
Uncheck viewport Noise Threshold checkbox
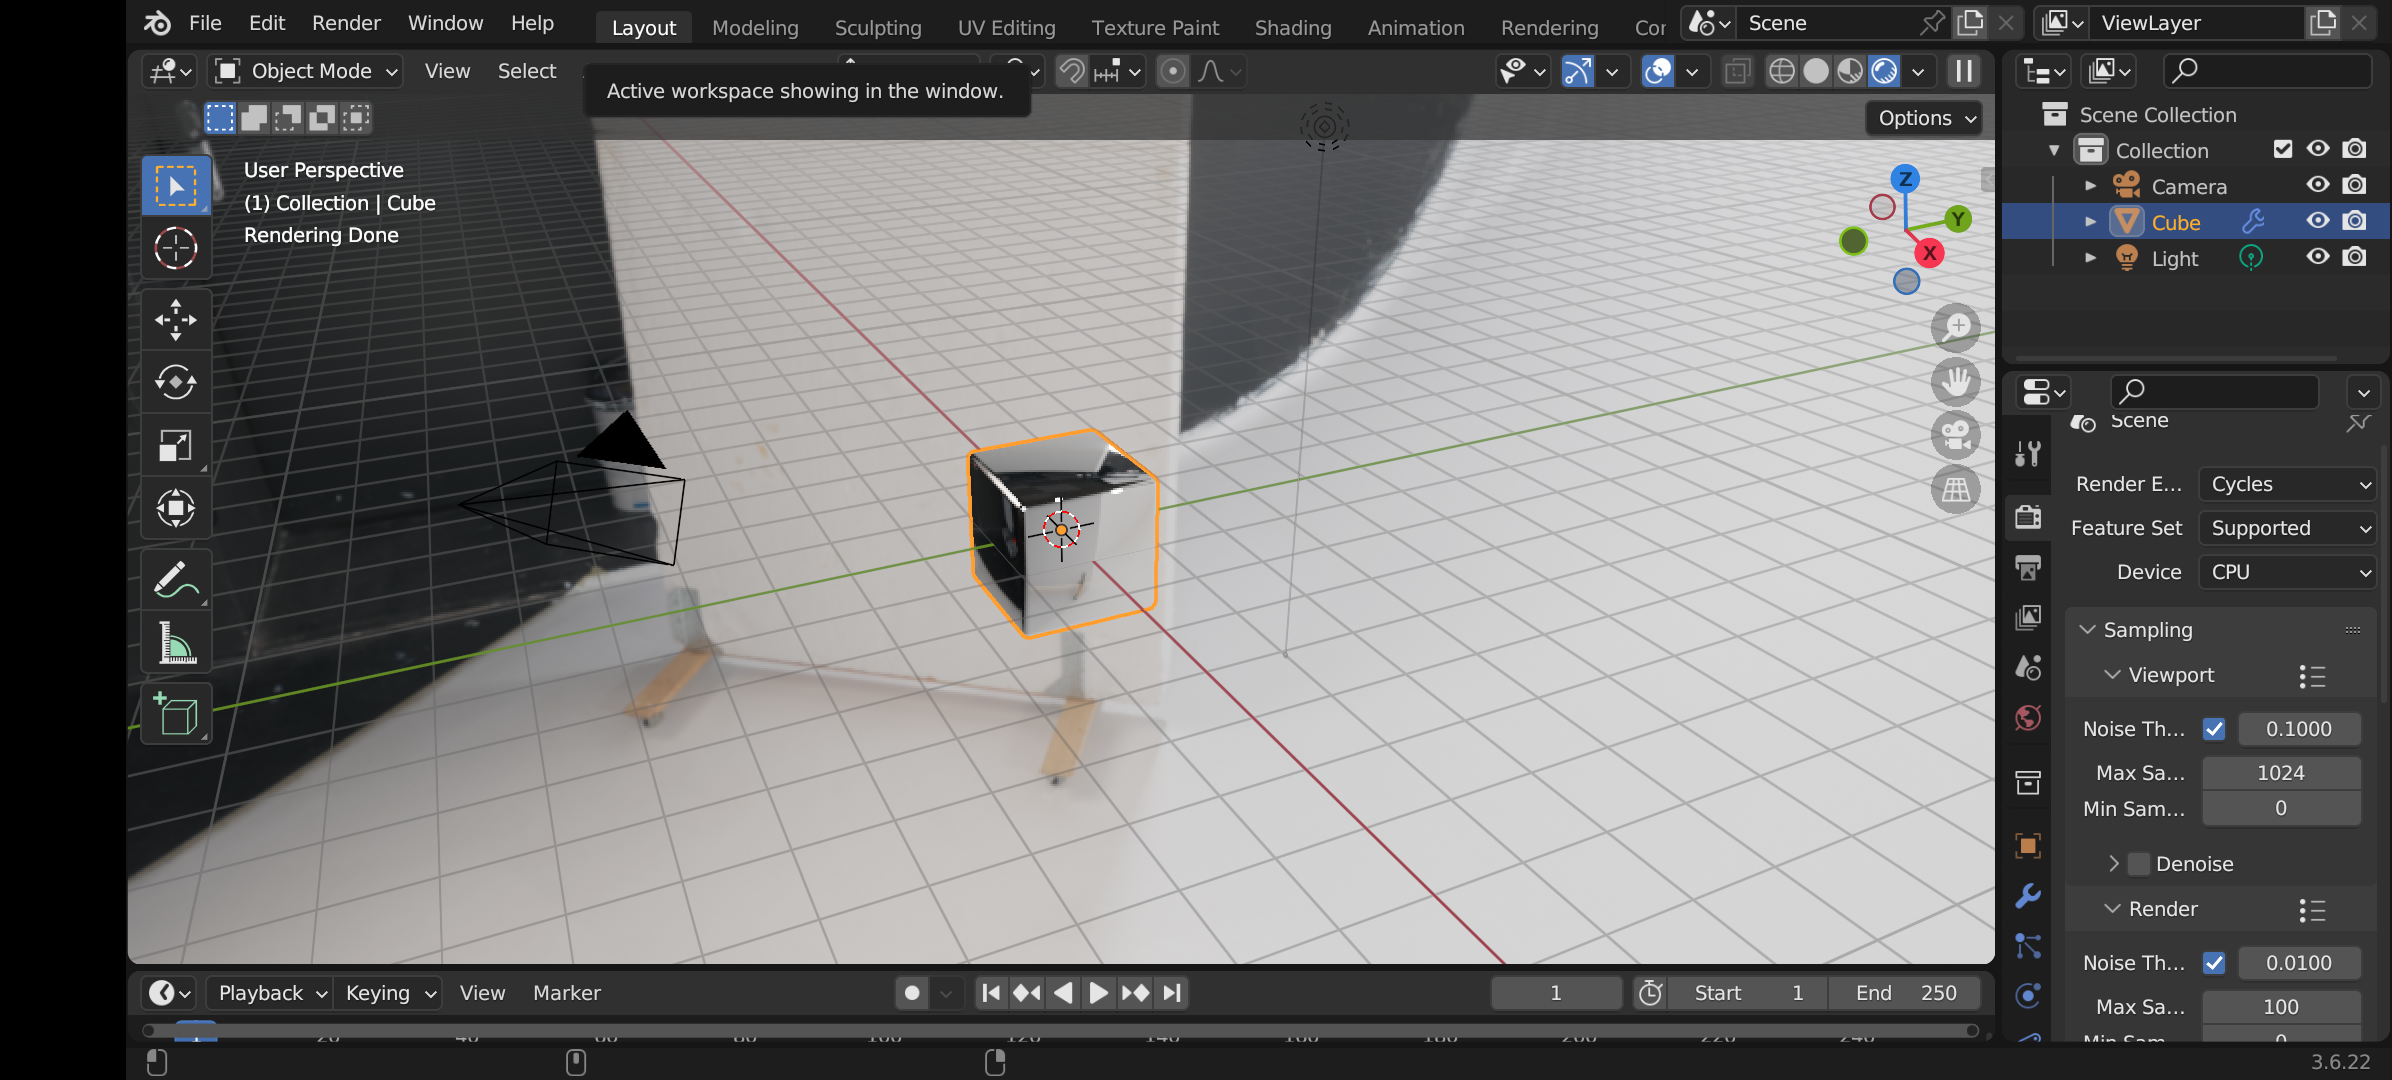pyautogui.click(x=2214, y=729)
